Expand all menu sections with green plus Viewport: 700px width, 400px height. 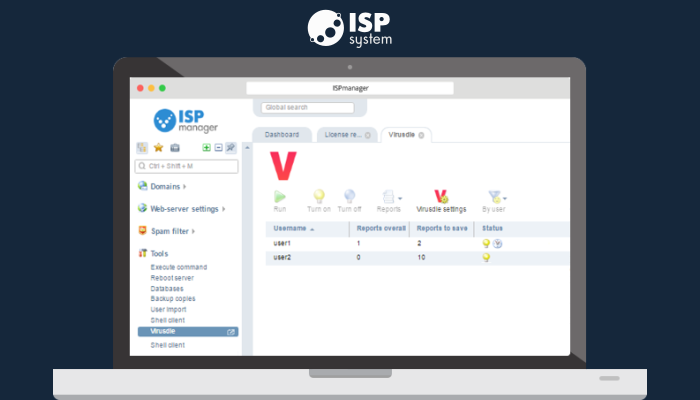[206, 148]
